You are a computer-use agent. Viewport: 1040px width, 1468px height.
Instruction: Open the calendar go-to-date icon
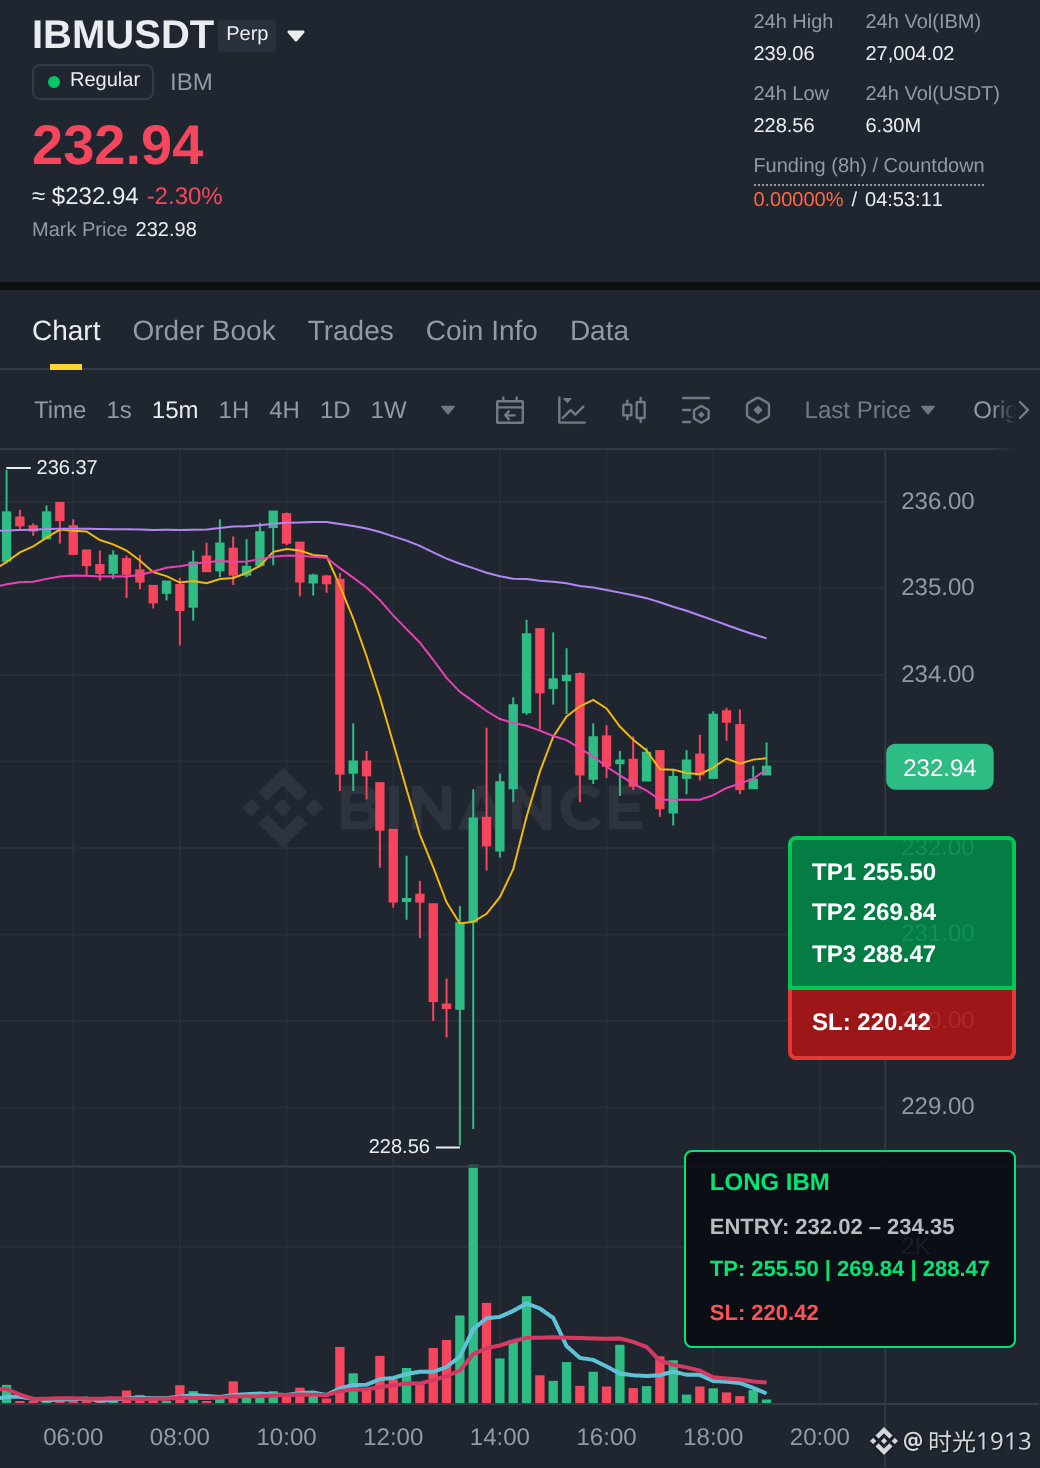click(510, 410)
